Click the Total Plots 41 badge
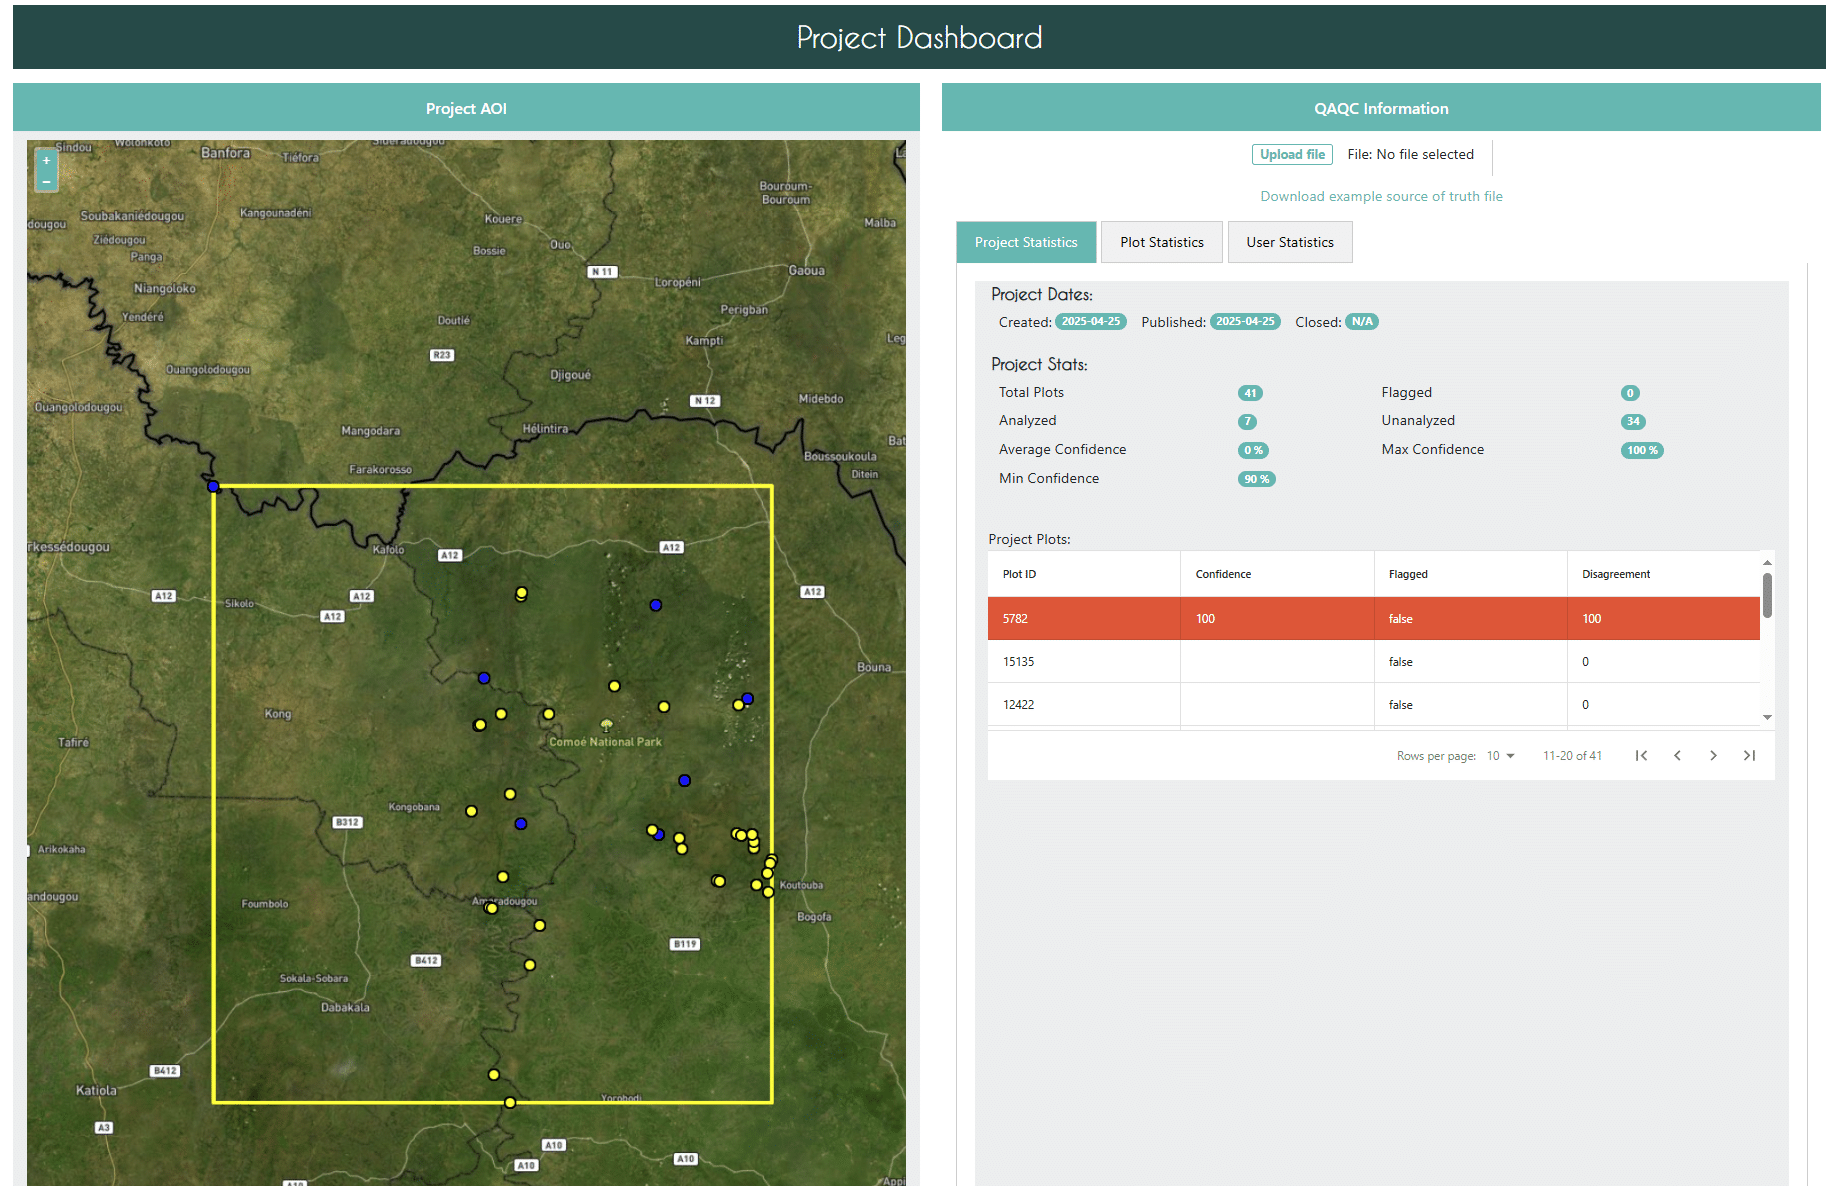Screen dimensions: 1828x1186 pos(1250,393)
